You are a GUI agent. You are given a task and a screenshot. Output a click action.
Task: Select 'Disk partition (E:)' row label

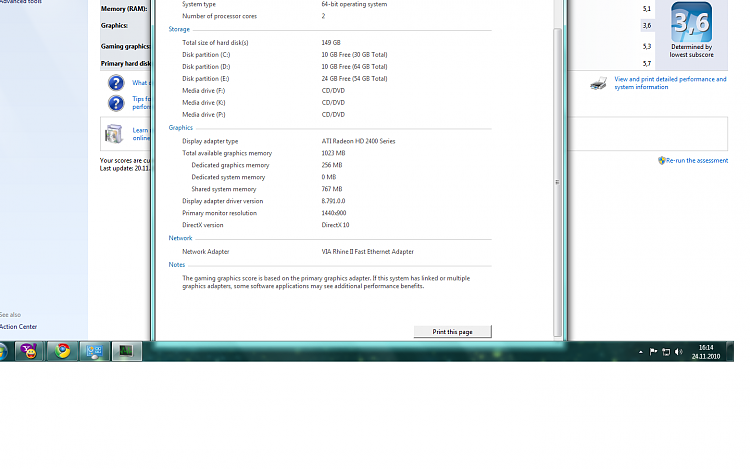click(x=206, y=78)
